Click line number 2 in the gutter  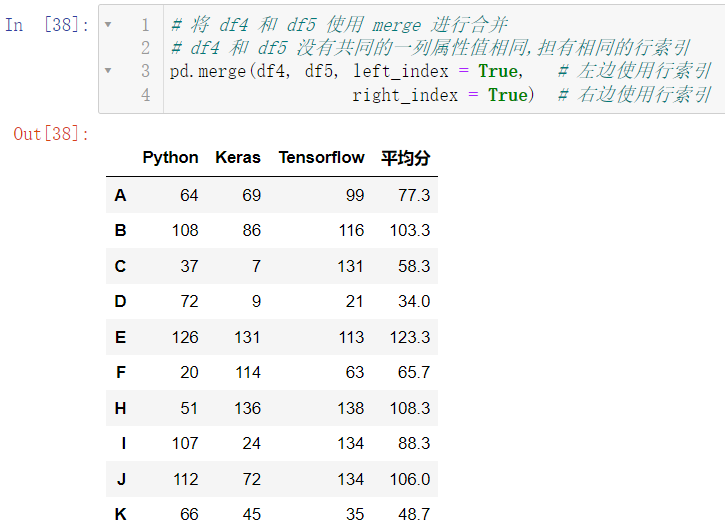click(145, 48)
